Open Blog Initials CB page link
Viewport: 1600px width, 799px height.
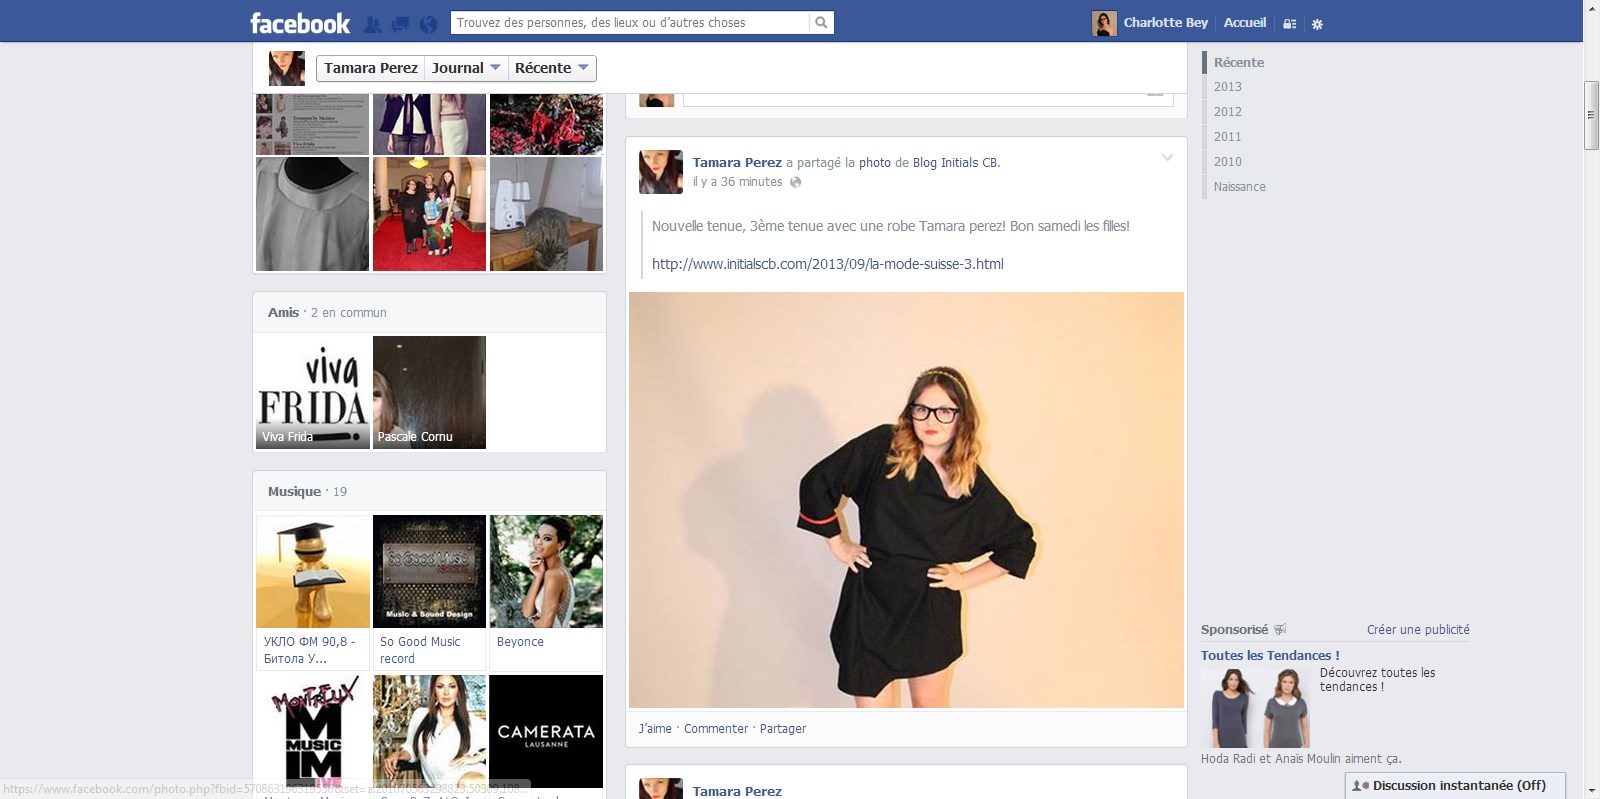pyautogui.click(x=955, y=163)
